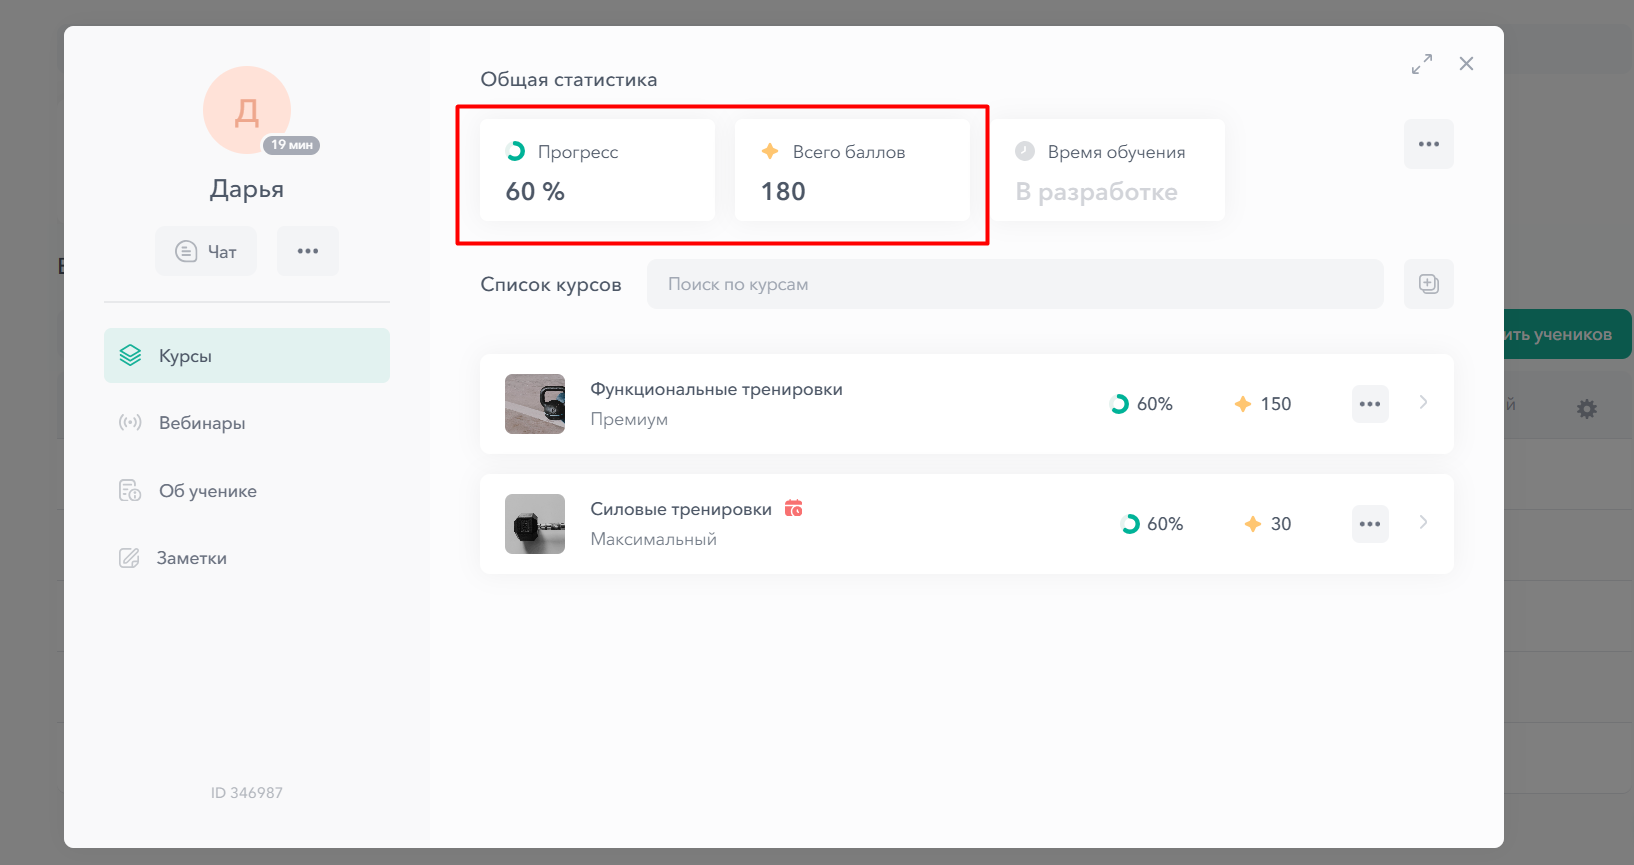Click the green add students button behind dialog
The height and width of the screenshot is (865, 1634).
pyautogui.click(x=1568, y=334)
